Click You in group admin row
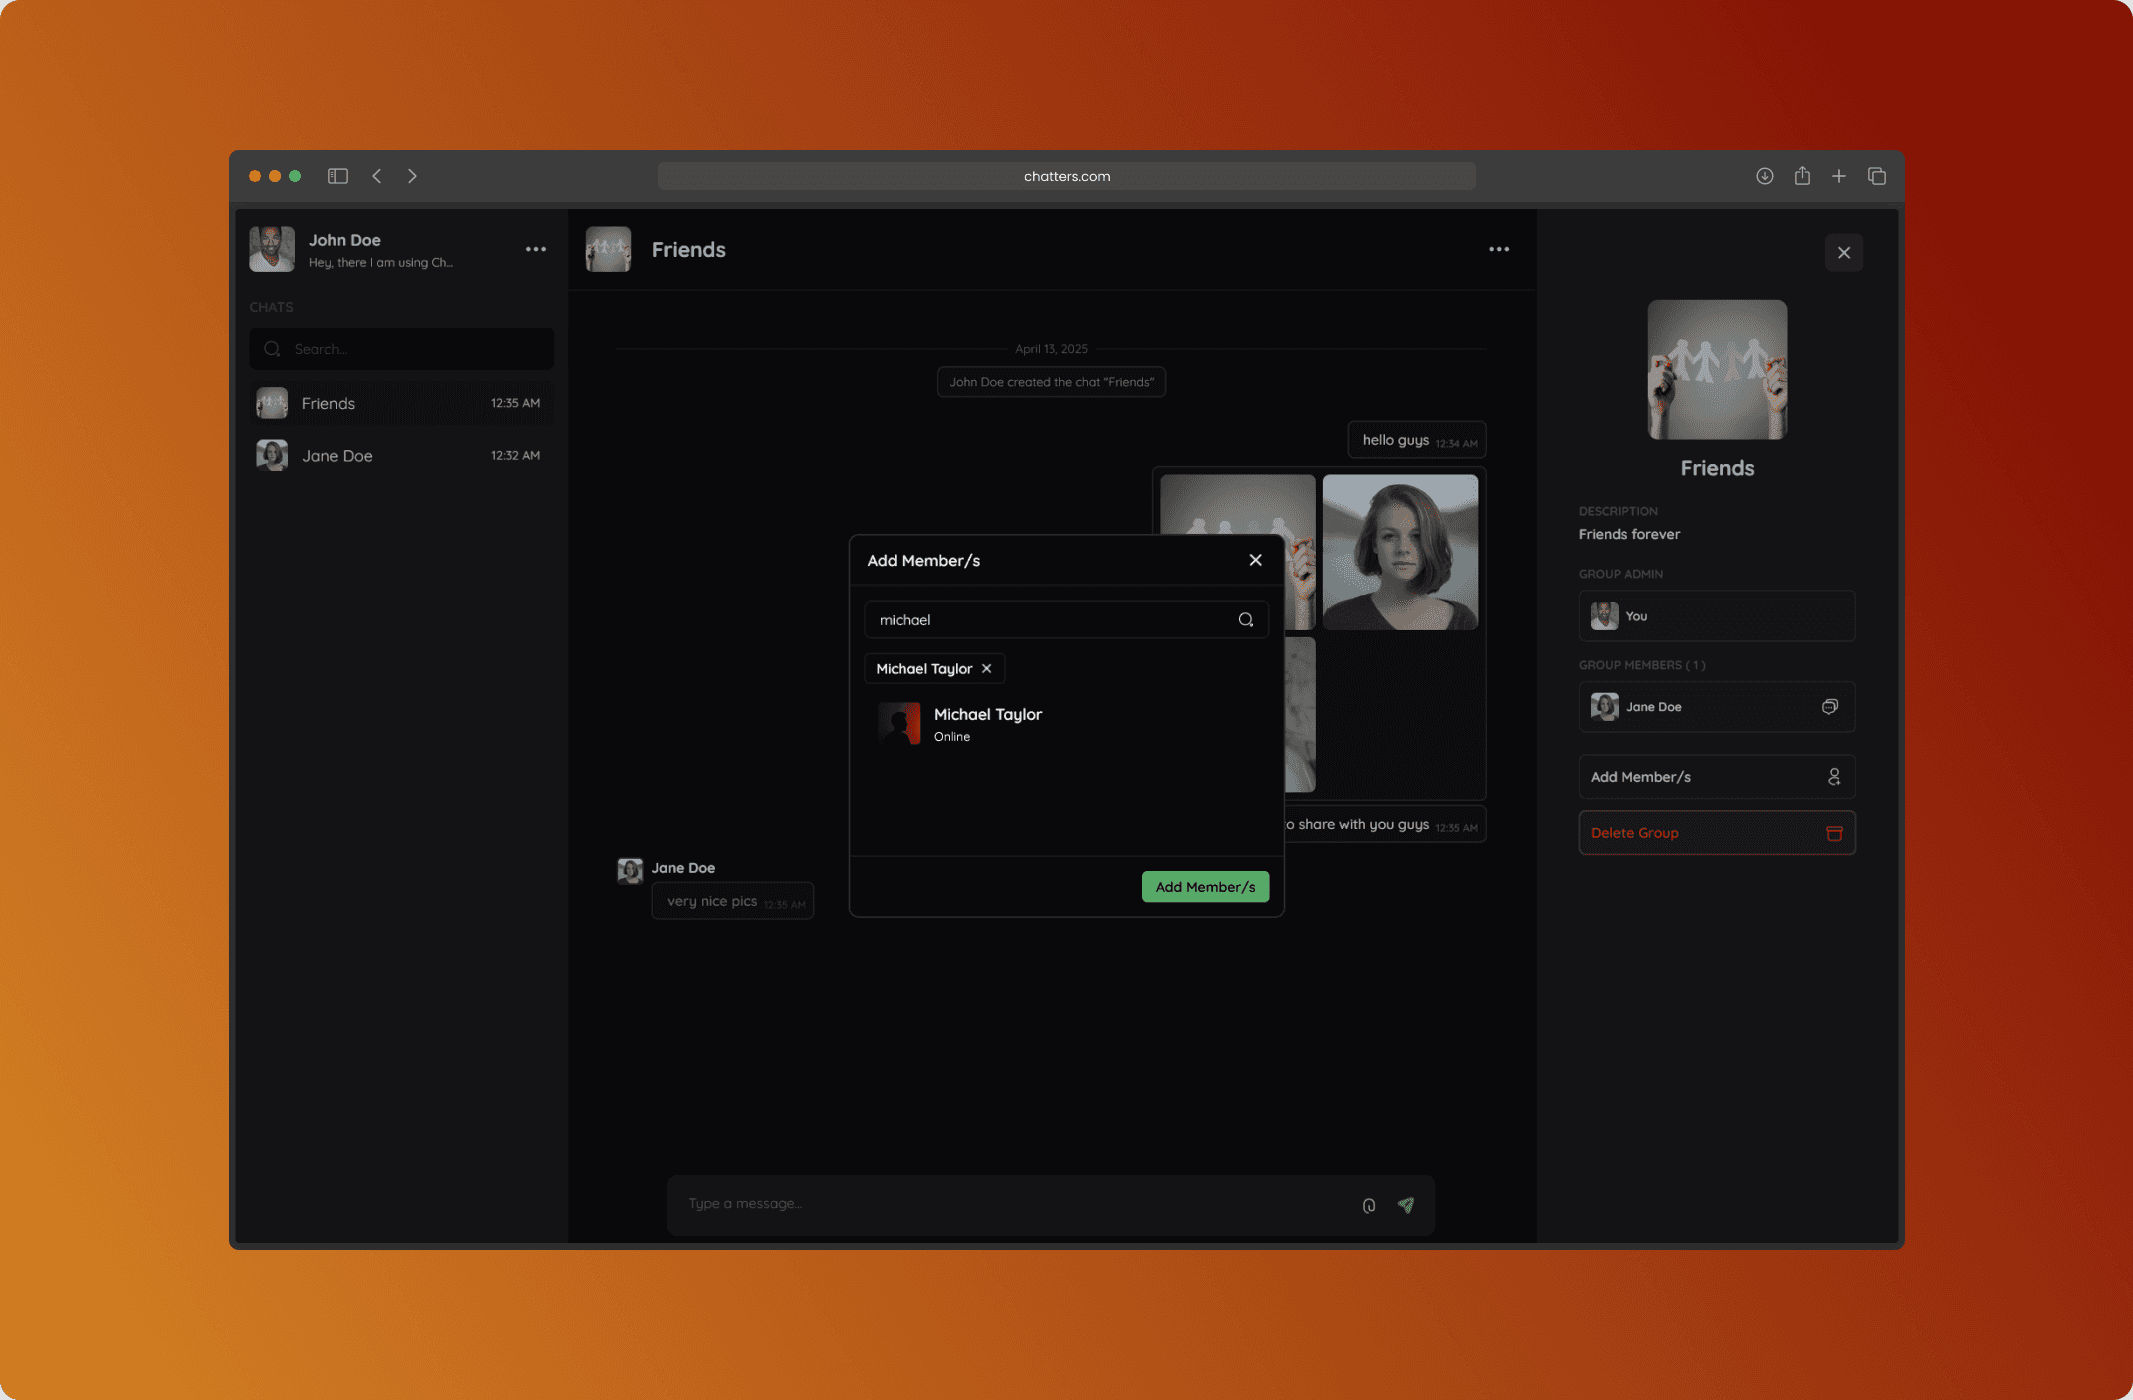The image size is (2133, 1400). (x=1717, y=616)
